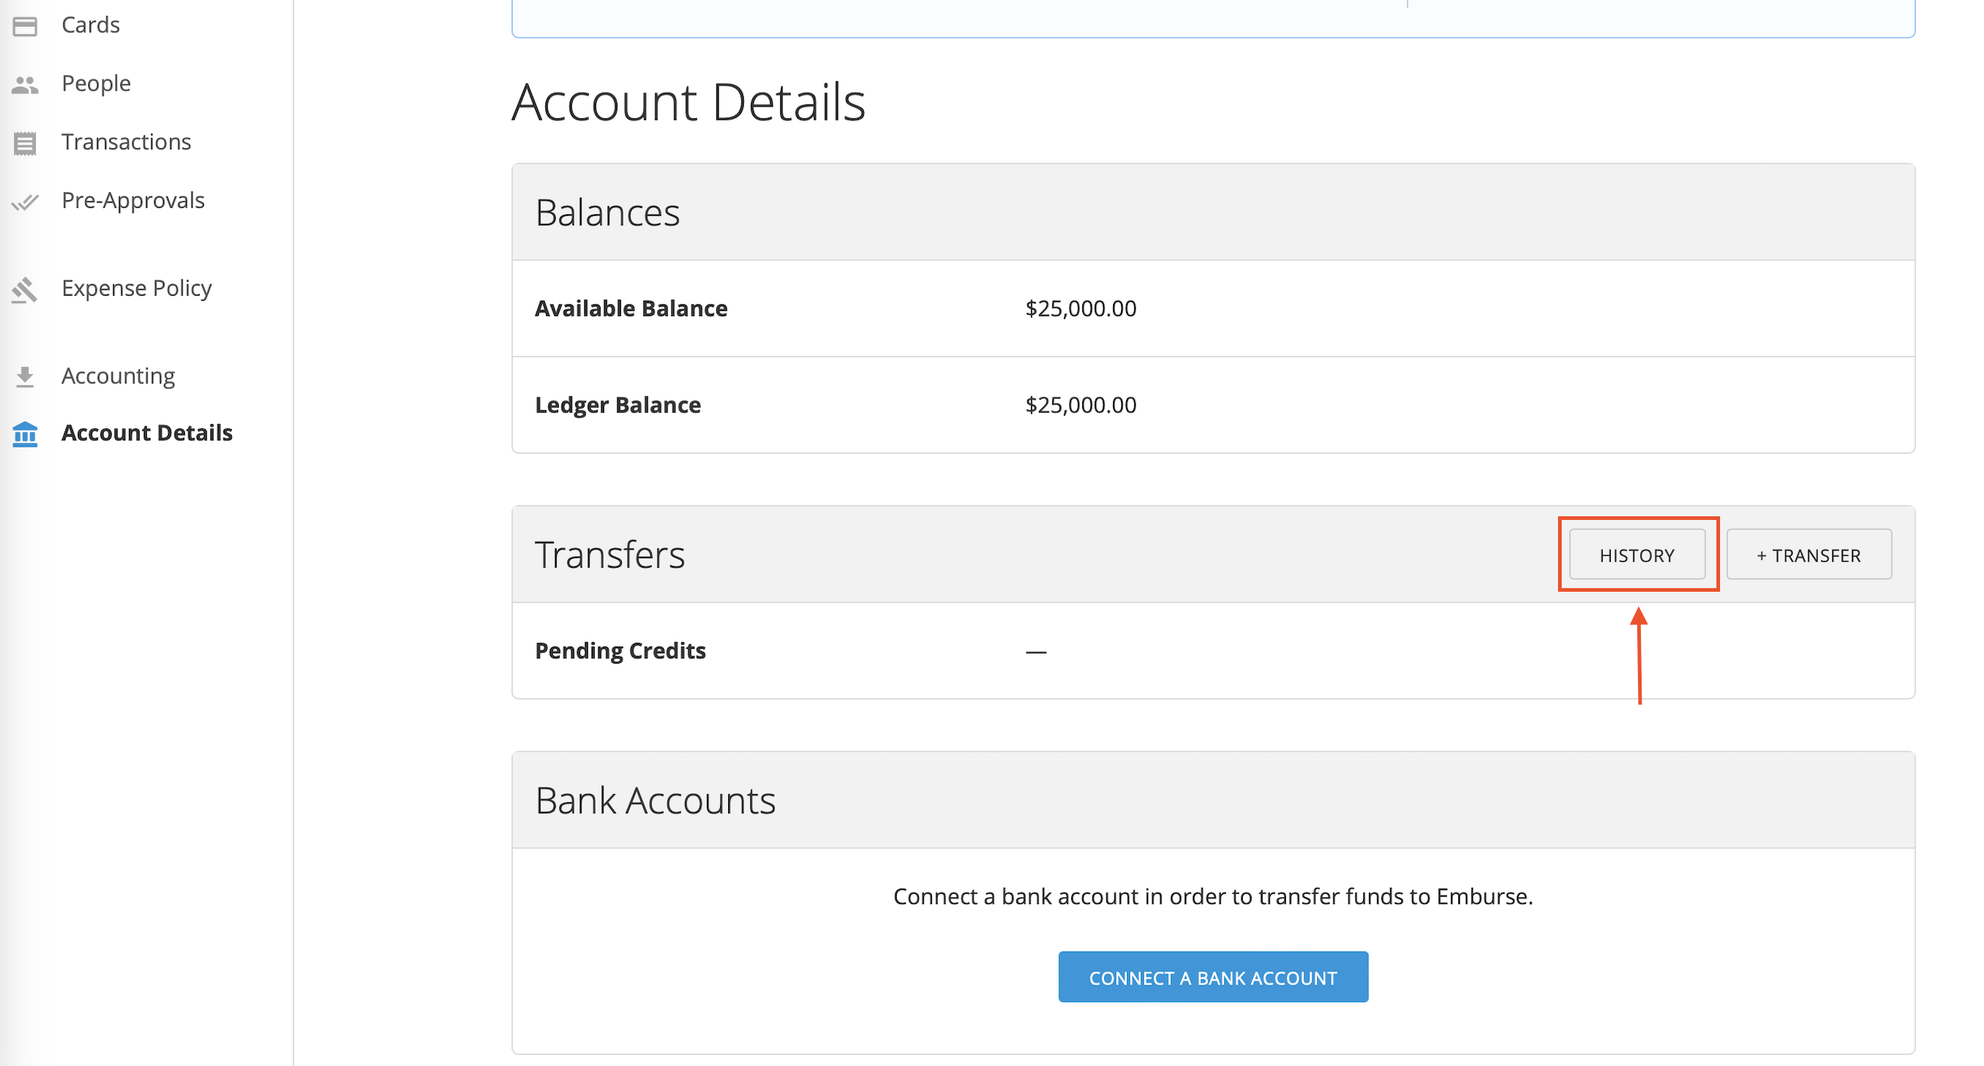Open the People page from the sidebar
Screen dimensions: 1984x1066
pyautogui.click(x=96, y=84)
